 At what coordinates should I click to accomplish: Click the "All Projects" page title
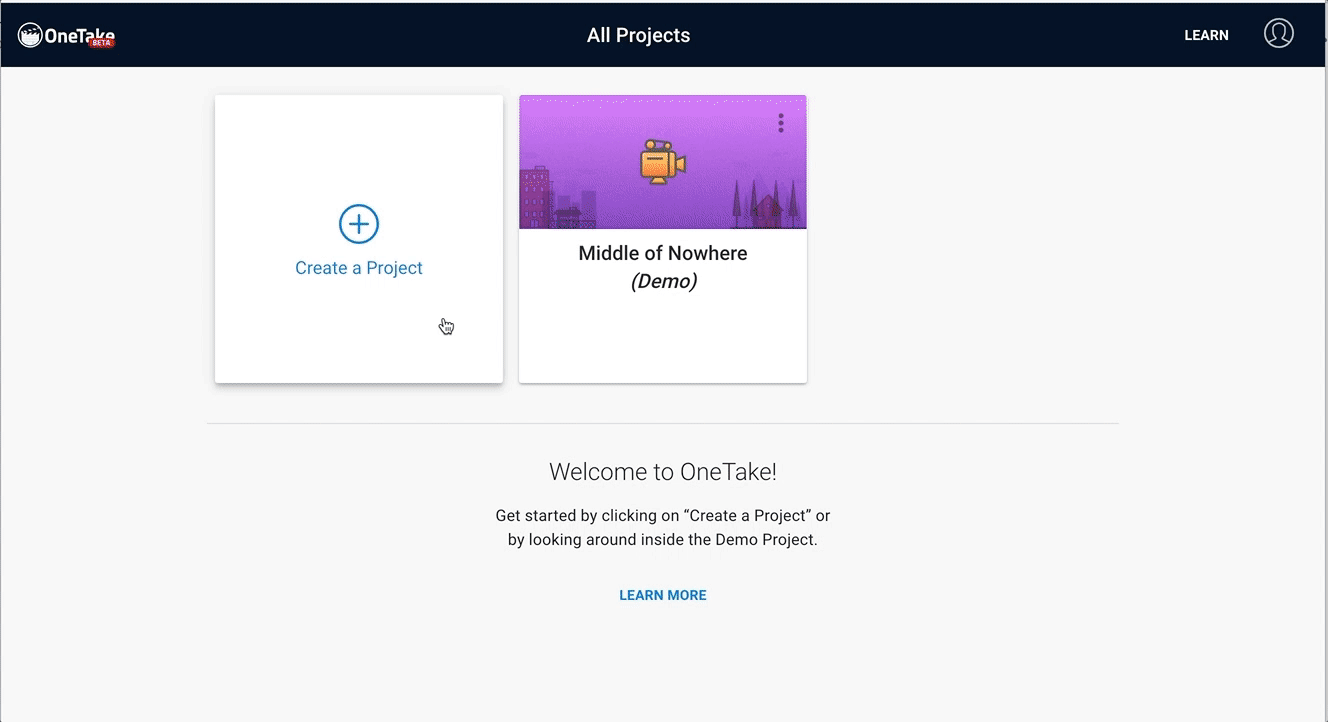click(639, 35)
